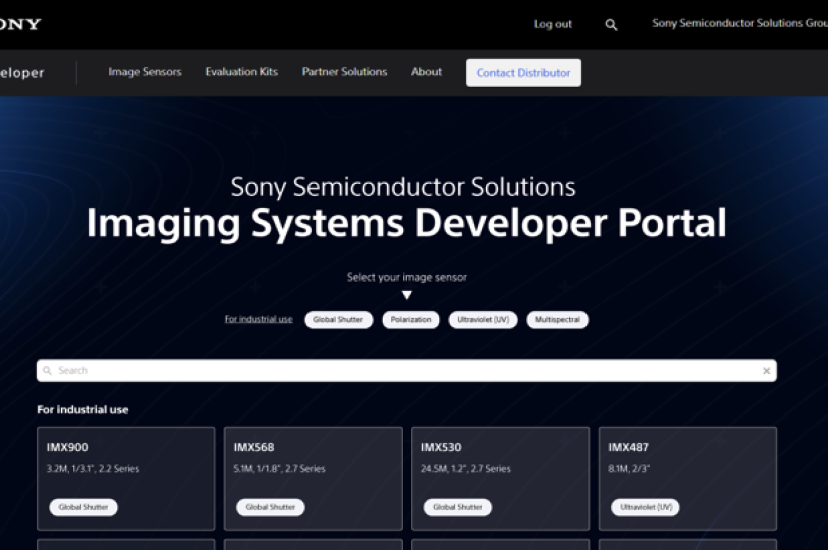
Task: Click the '8.1M, 2/3"' text
Action: [x=629, y=469]
